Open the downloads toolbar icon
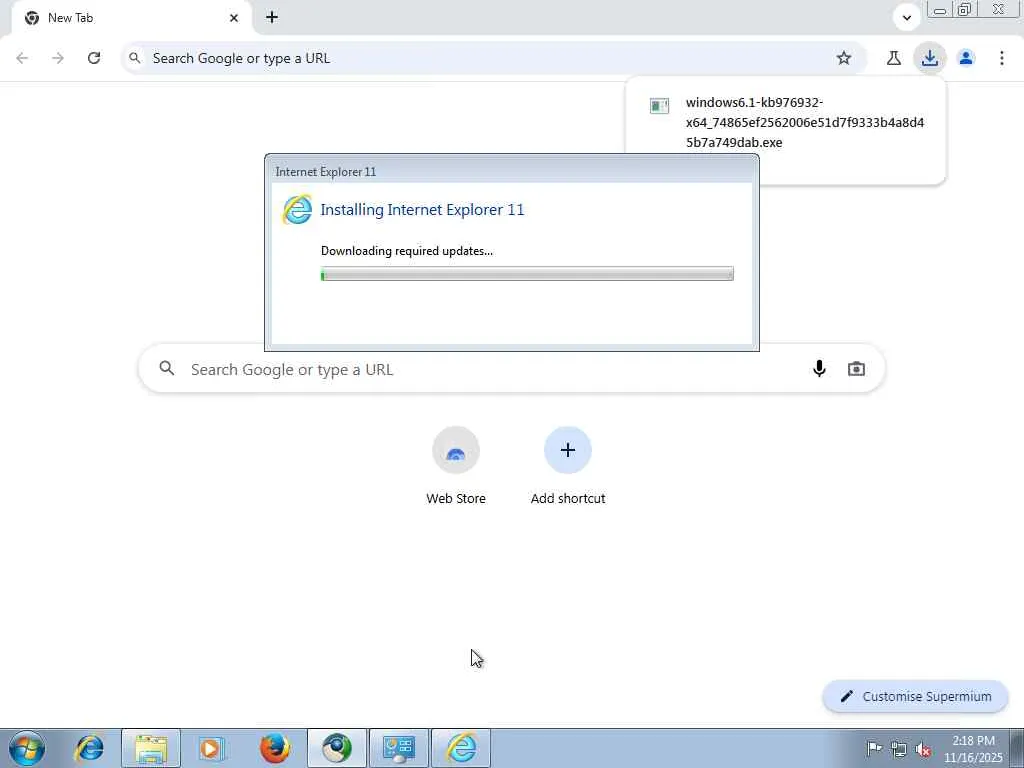 [x=929, y=58]
